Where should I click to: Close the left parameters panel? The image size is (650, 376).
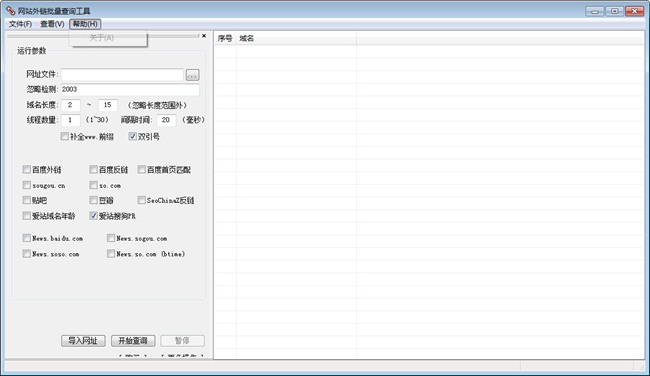coord(204,36)
